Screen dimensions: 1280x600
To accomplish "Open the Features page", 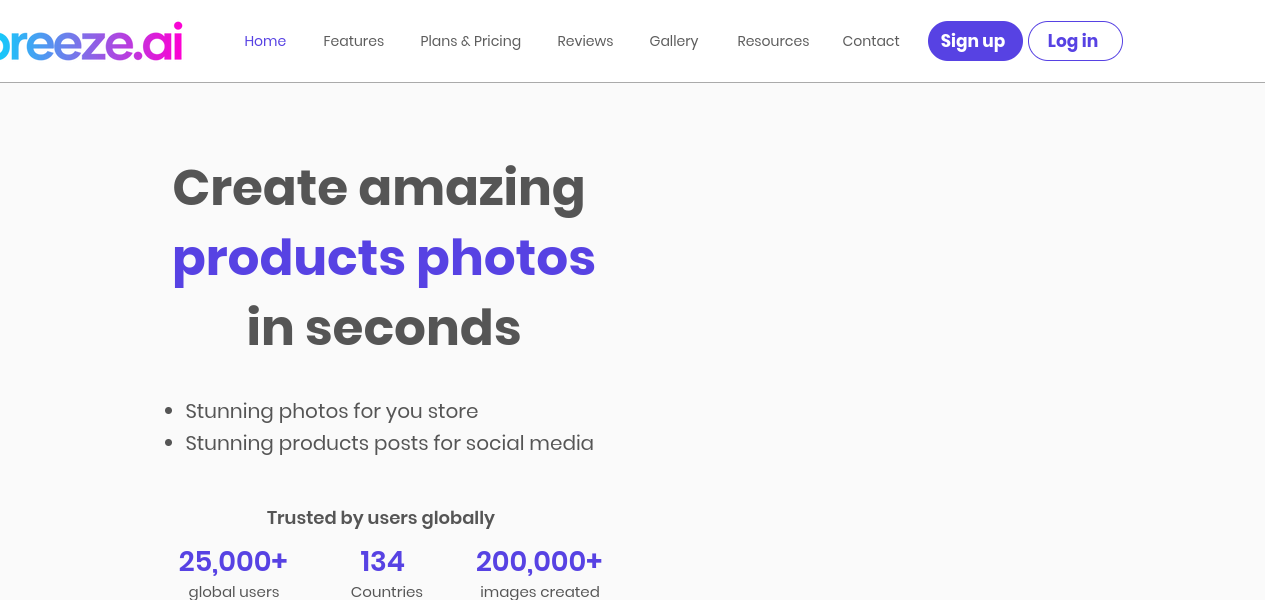I will pyautogui.click(x=353, y=41).
